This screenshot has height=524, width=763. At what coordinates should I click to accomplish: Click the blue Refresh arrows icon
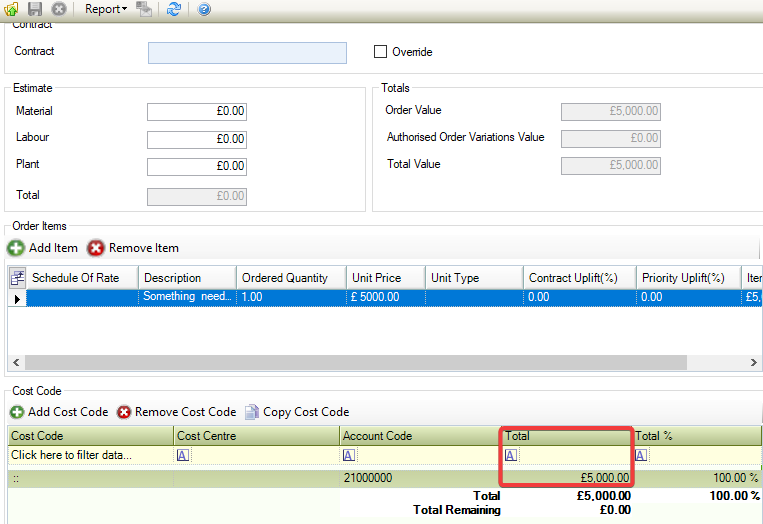pos(174,9)
